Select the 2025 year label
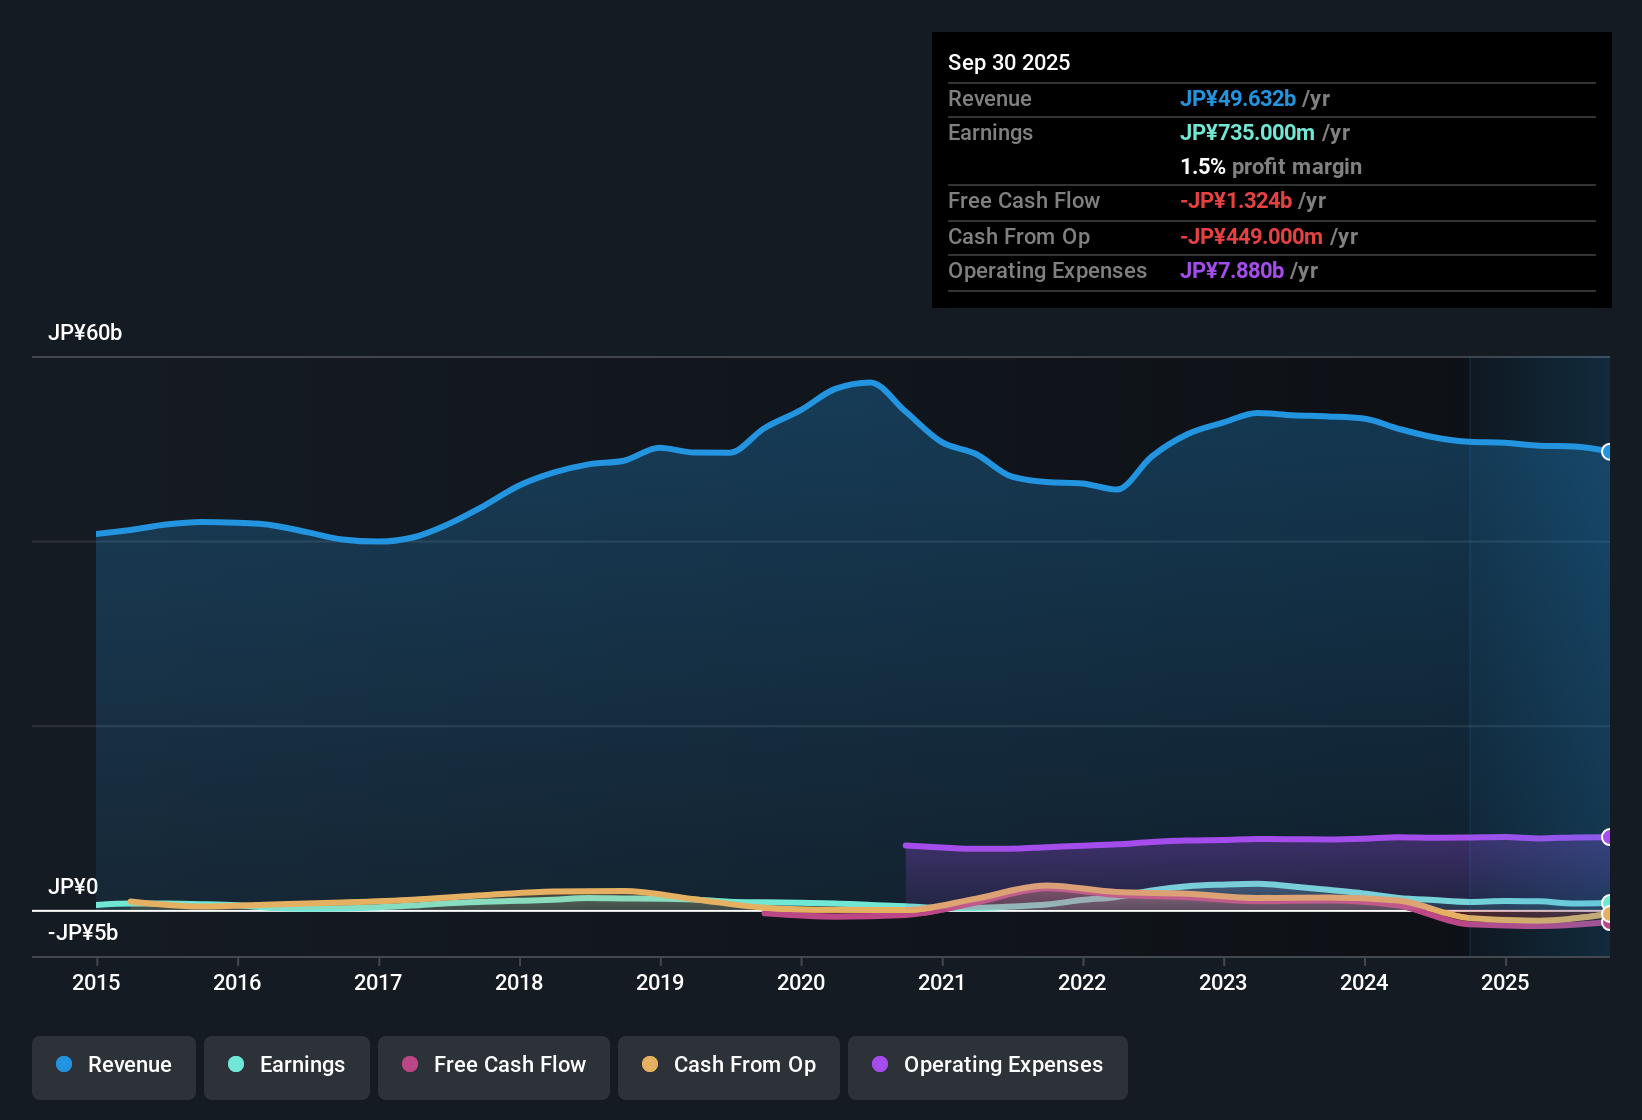 1506,983
